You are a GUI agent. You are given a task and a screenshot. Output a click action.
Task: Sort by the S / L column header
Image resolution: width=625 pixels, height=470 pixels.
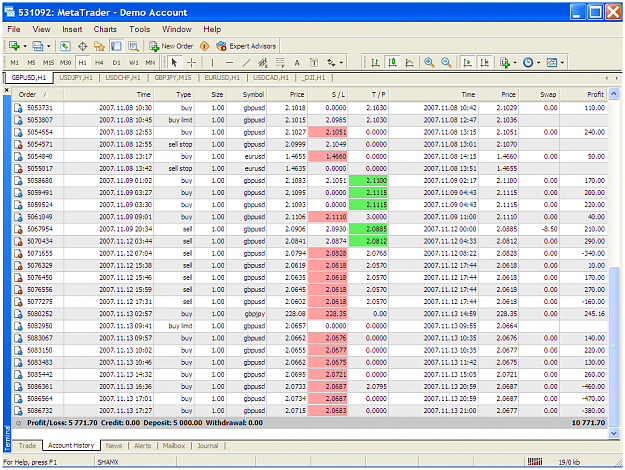328,94
